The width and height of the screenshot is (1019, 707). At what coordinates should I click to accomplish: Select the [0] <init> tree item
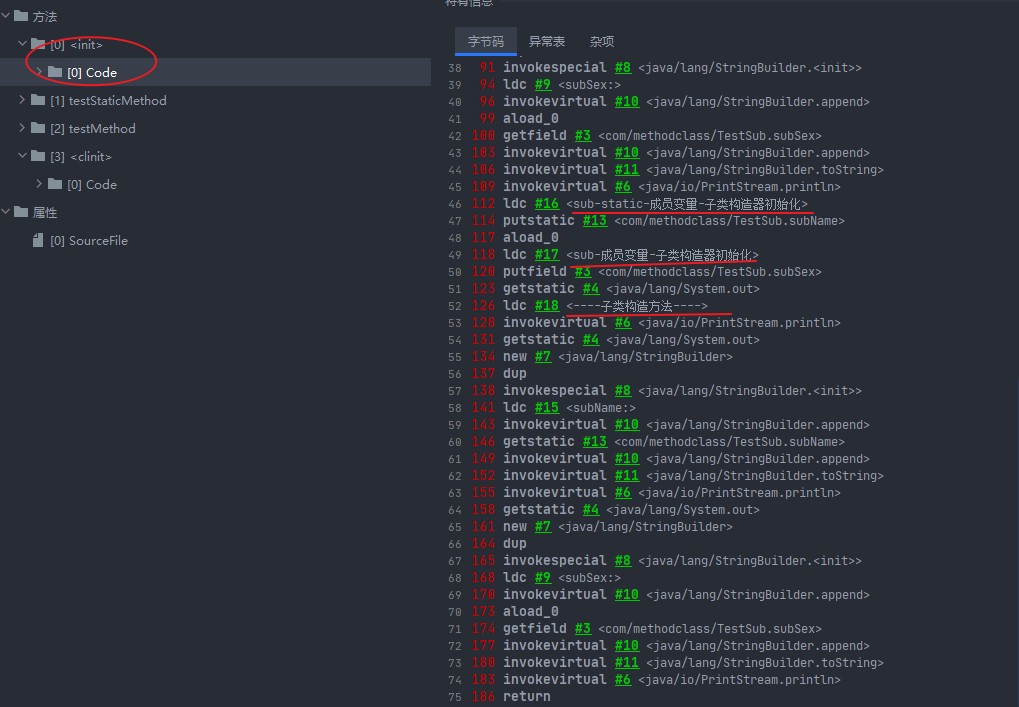[76, 45]
